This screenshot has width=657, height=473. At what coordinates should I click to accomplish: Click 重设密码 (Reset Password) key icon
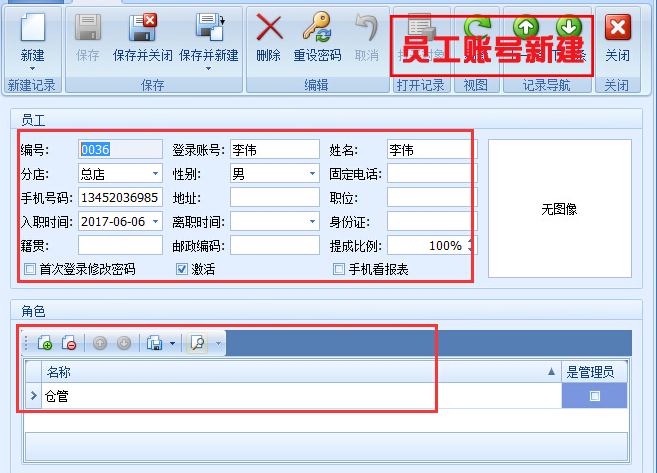click(x=317, y=28)
